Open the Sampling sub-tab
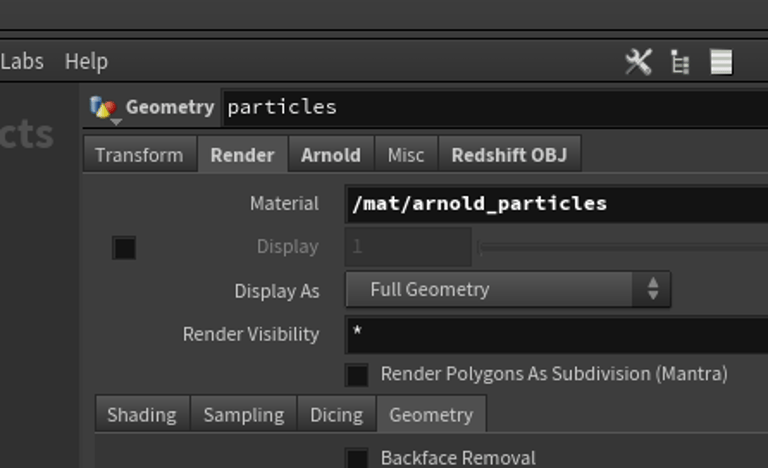768x468 pixels. (244, 415)
